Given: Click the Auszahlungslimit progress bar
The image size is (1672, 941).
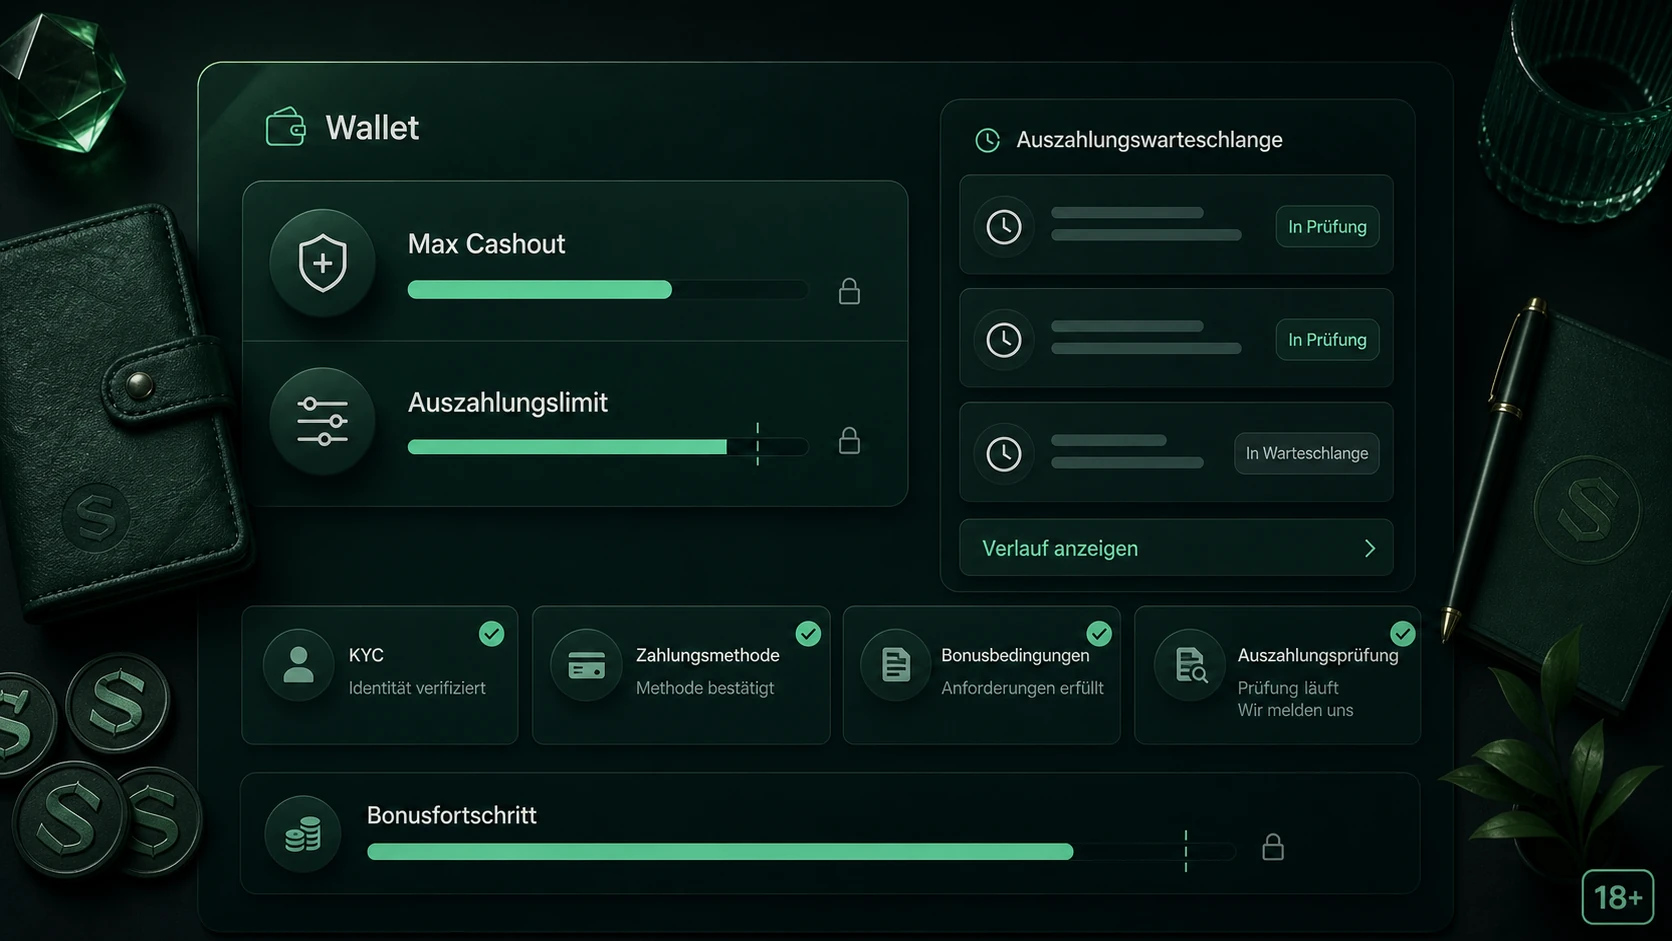Looking at the screenshot, I should click(608, 447).
